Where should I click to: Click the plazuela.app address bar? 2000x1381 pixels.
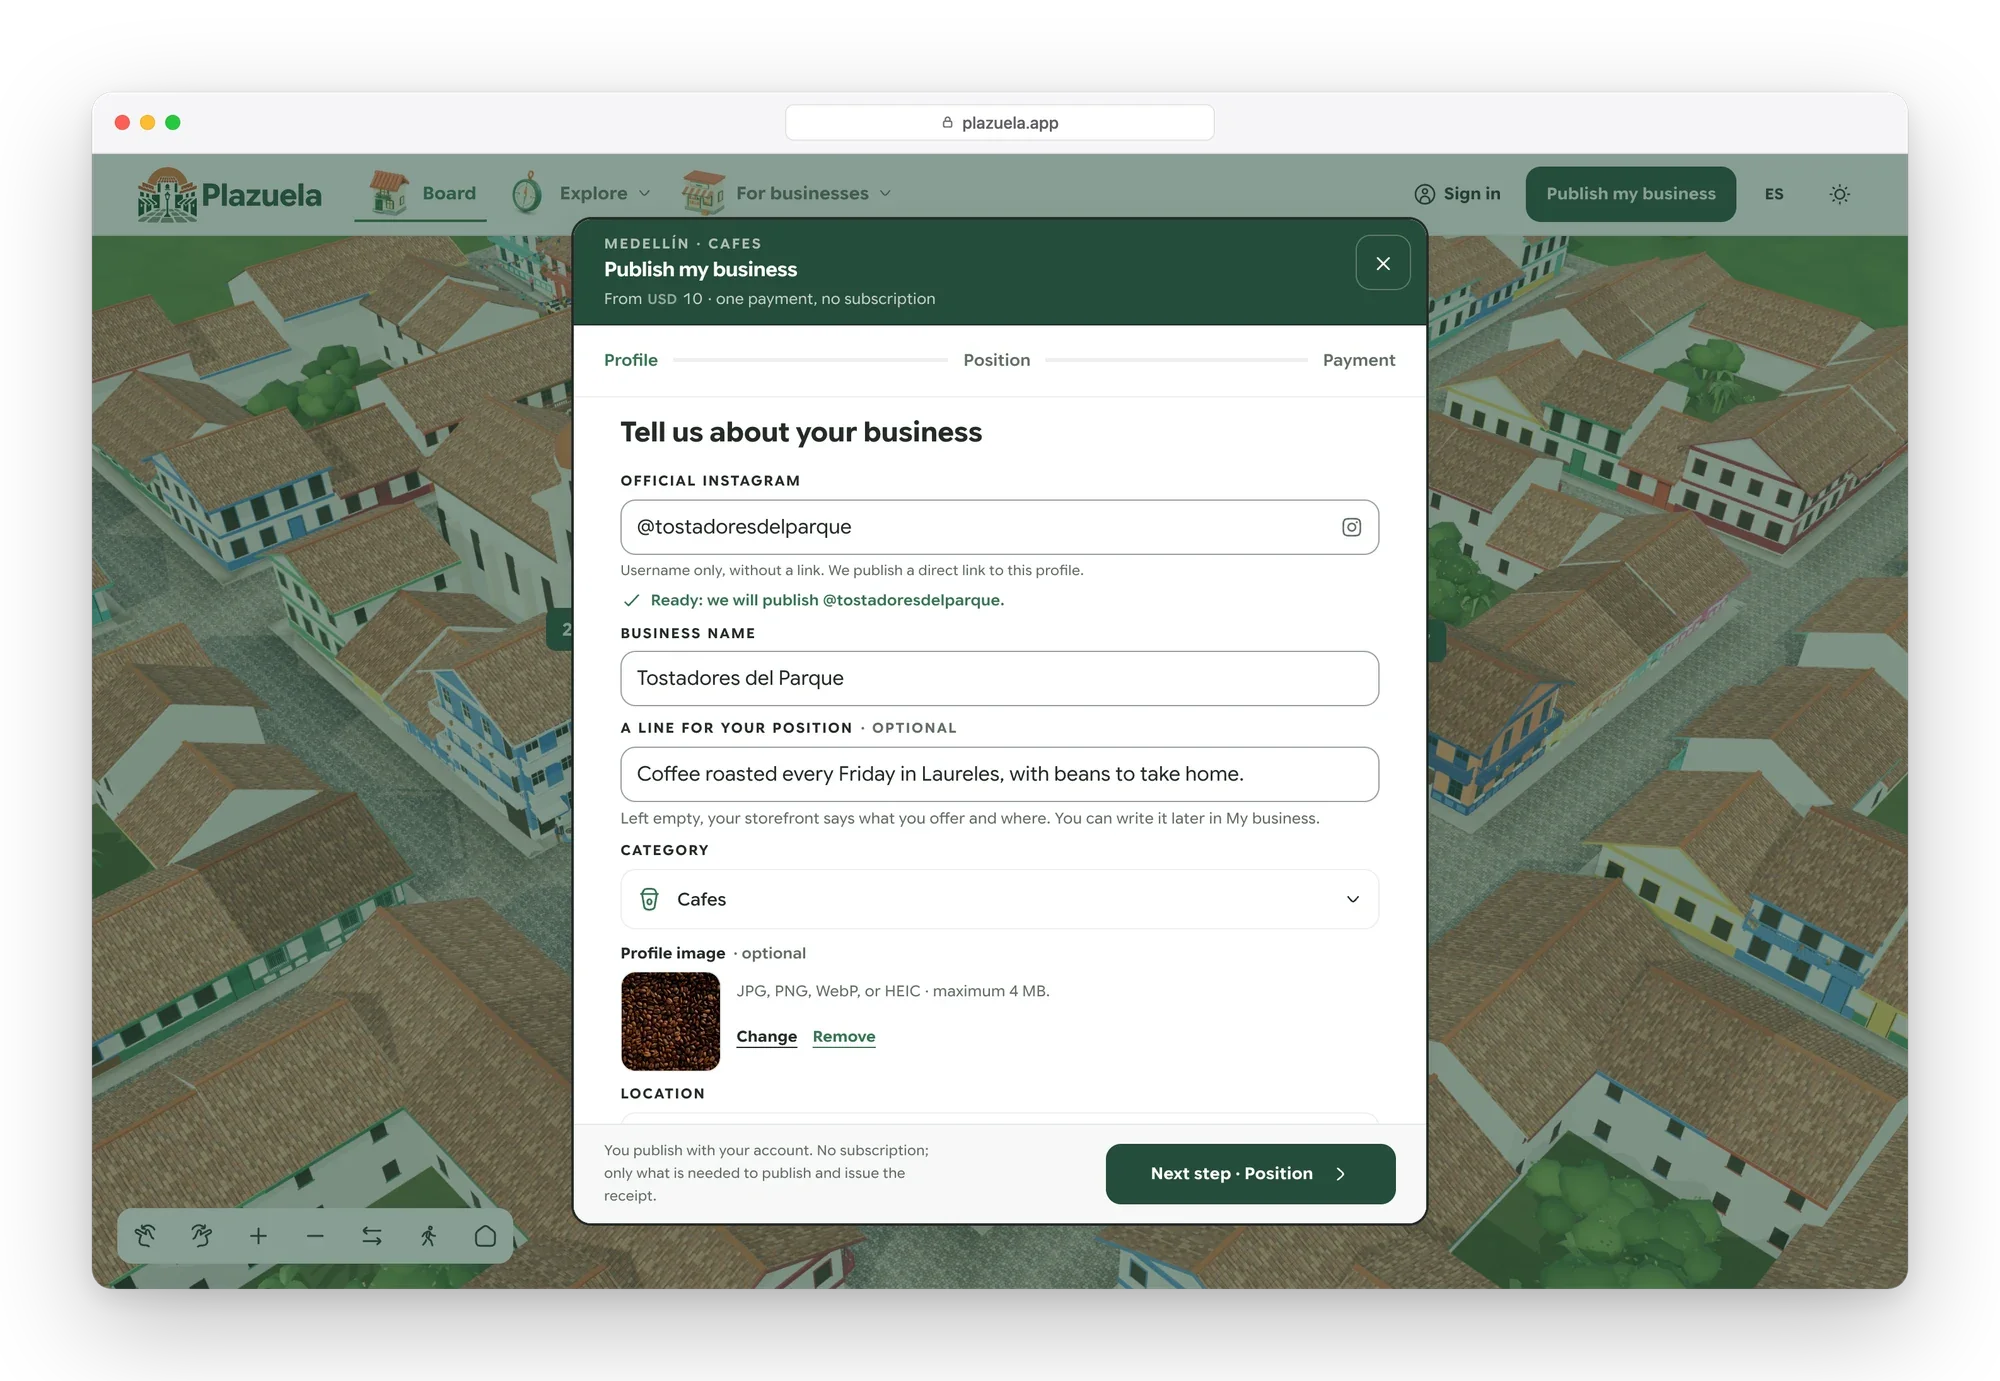pyautogui.click(x=999, y=122)
